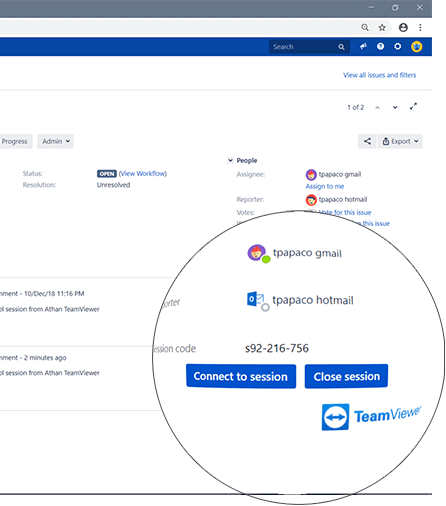Viewport: 446px width, 506px height.
Task: Click the reporter avatar beside tpapaco hotmail
Action: (311, 200)
